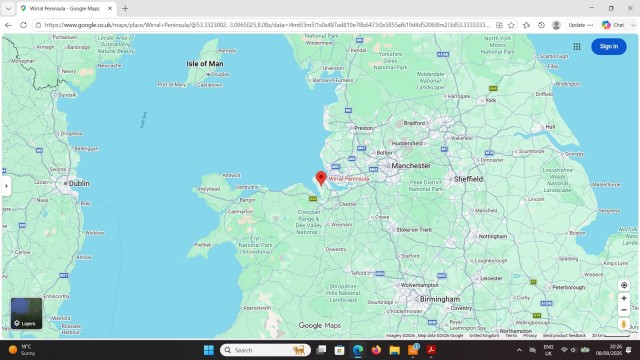Viewport: 640px width, 360px height.
Task: Click the Dublin city label
Action: (x=79, y=183)
